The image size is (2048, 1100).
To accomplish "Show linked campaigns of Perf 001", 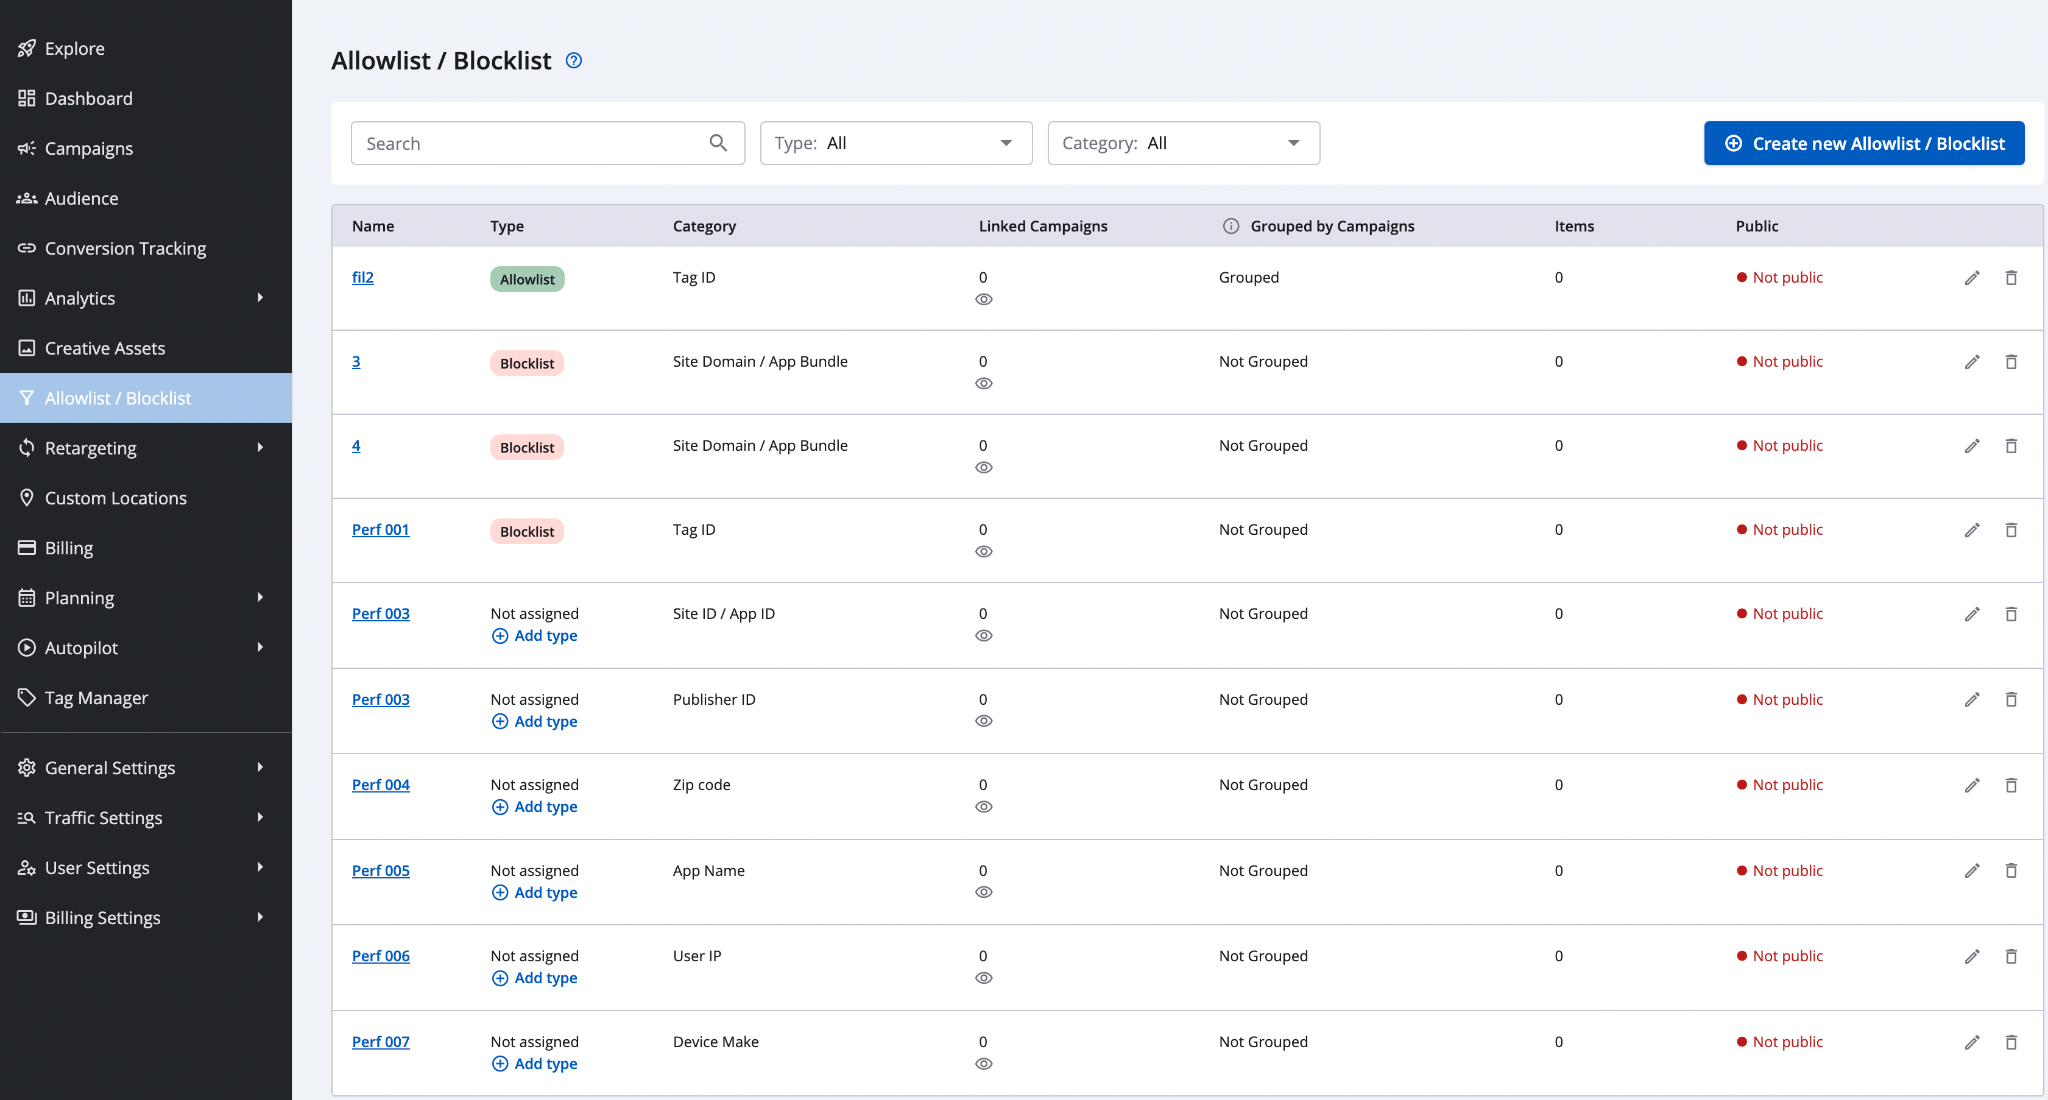I will click(984, 552).
